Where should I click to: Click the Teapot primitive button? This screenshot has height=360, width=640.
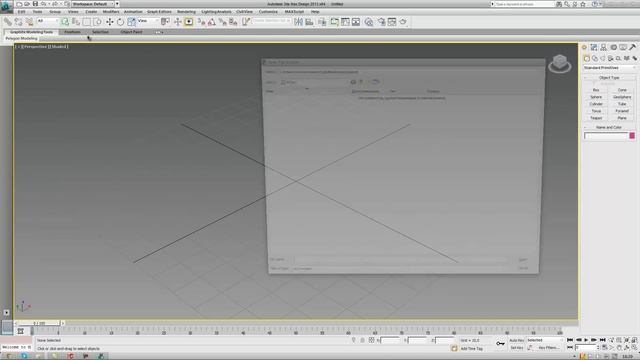pos(596,118)
